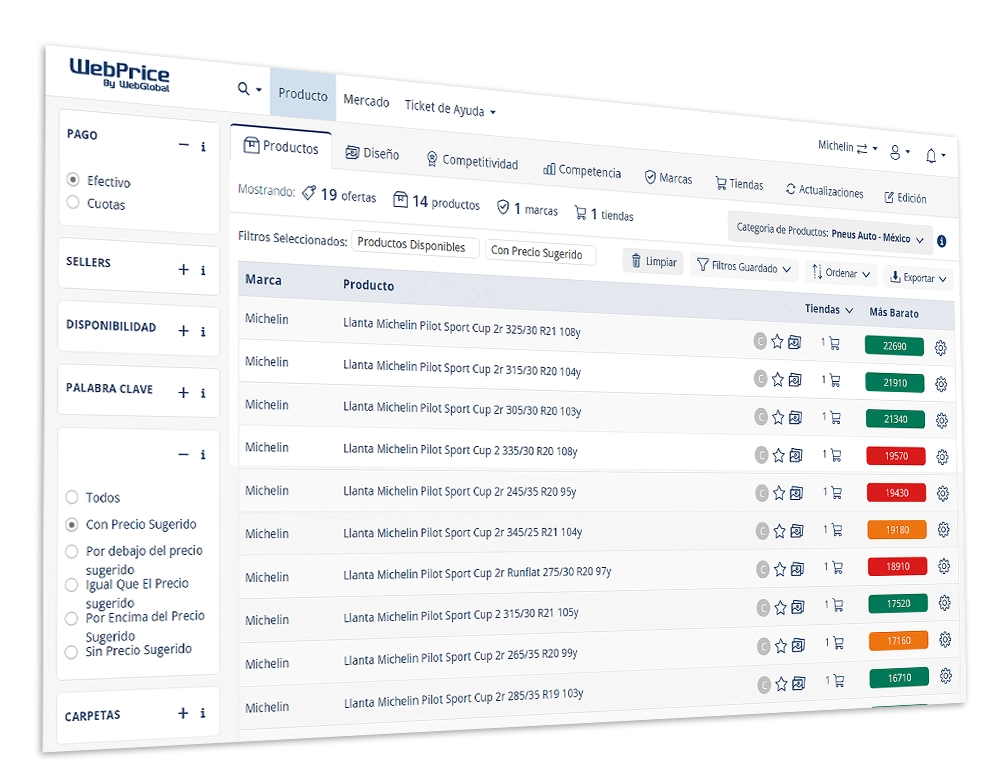Open the Ordenar dropdown

(841, 273)
